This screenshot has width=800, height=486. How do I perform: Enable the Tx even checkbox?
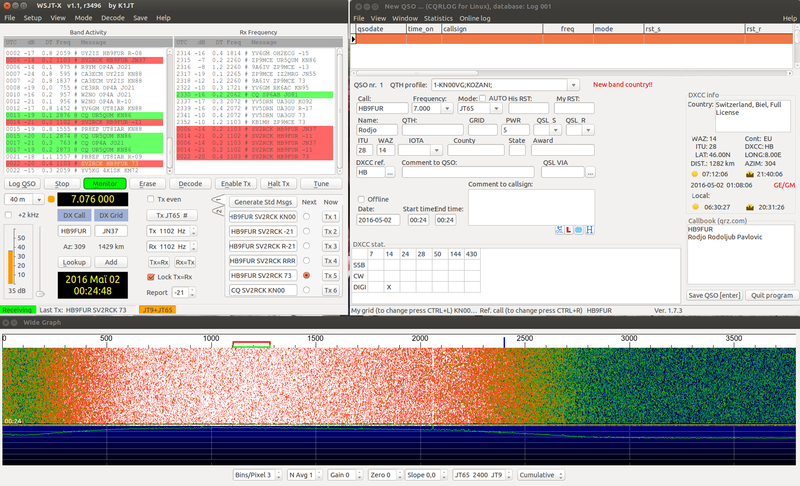point(151,199)
